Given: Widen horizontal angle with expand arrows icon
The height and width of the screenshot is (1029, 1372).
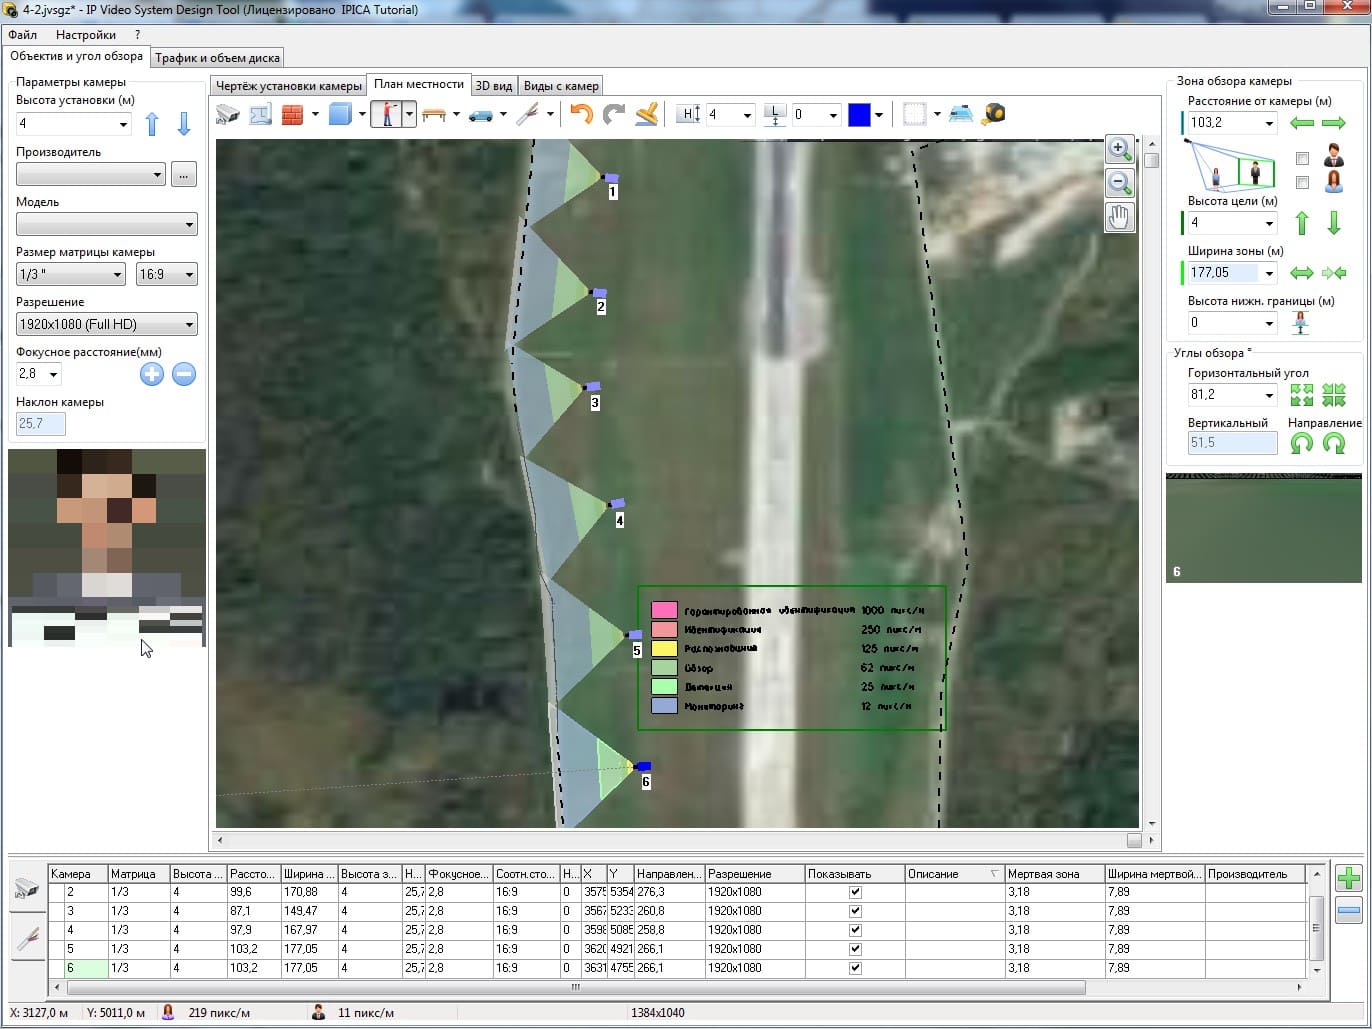Looking at the screenshot, I should pyautogui.click(x=1302, y=395).
